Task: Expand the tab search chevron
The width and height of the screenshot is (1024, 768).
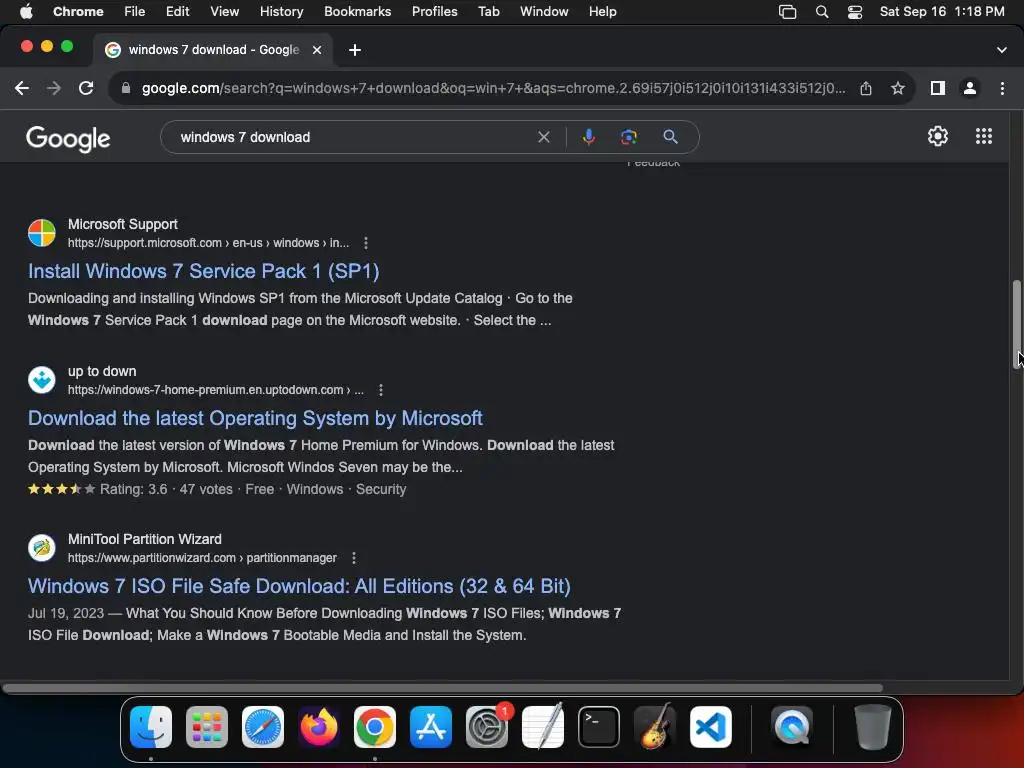Action: 1001,50
